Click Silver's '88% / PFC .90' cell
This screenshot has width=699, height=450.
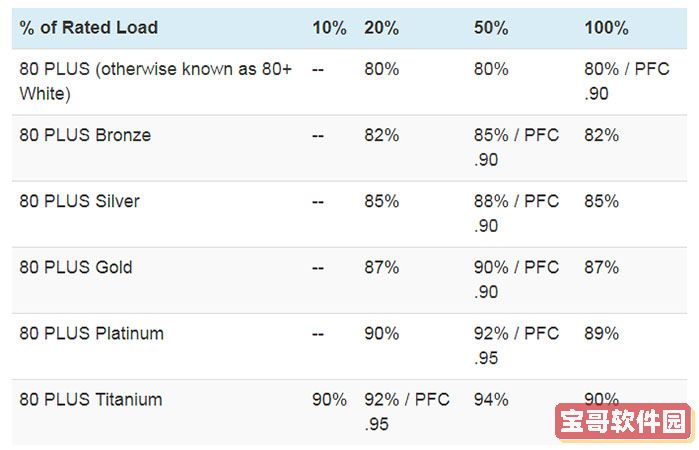tap(517, 214)
